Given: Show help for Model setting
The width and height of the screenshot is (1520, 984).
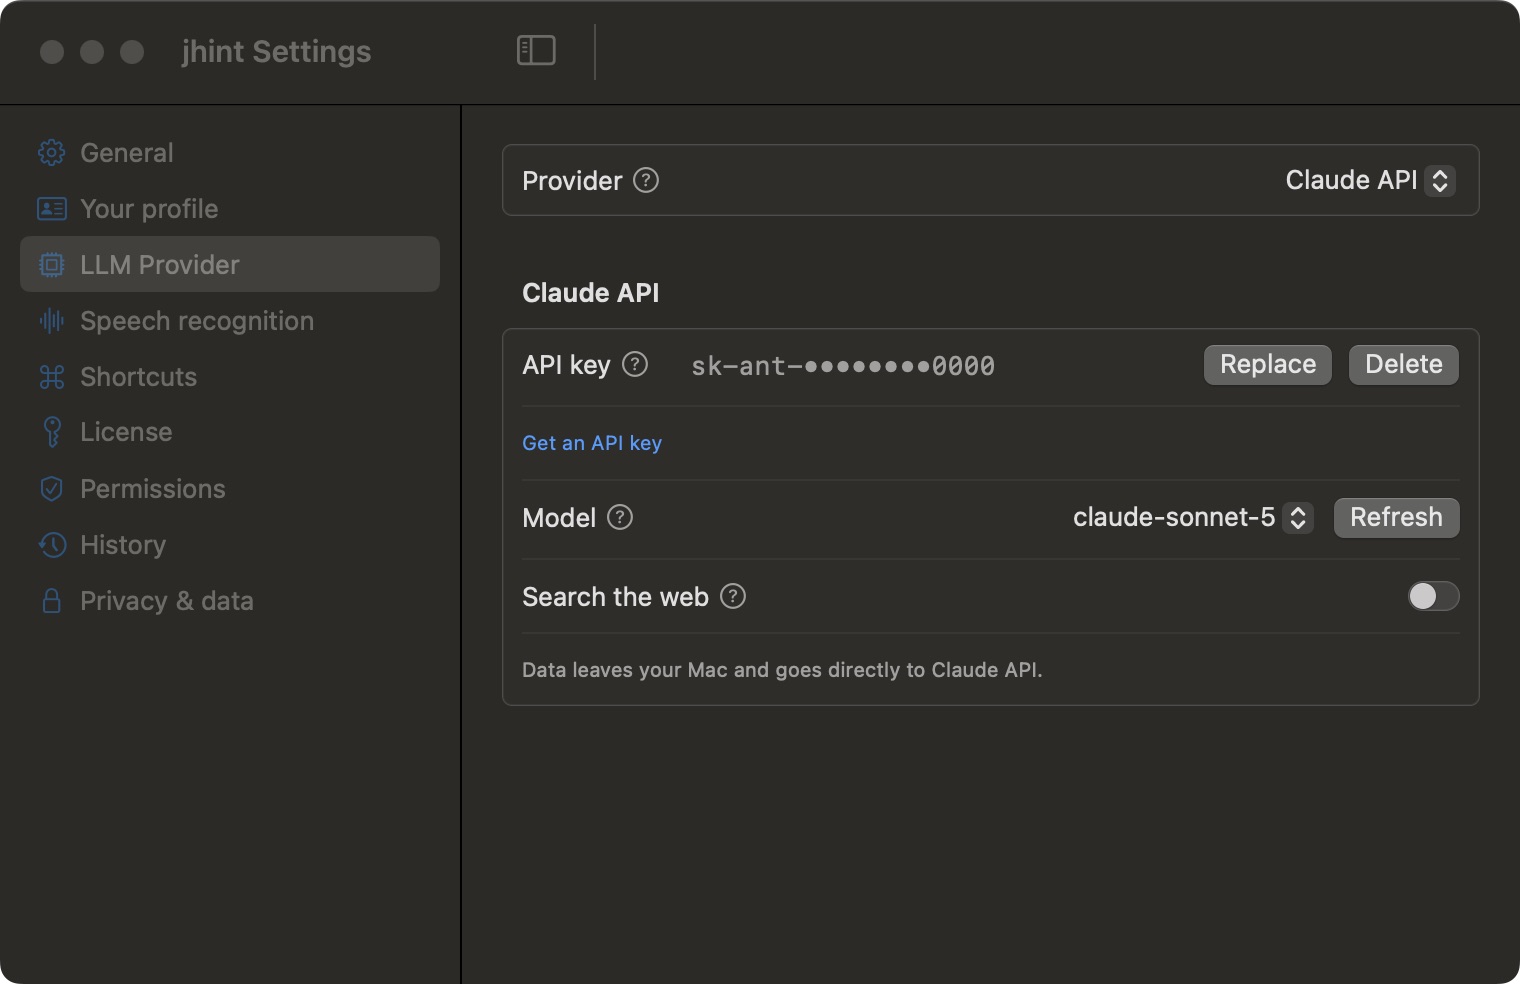Looking at the screenshot, I should point(620,517).
